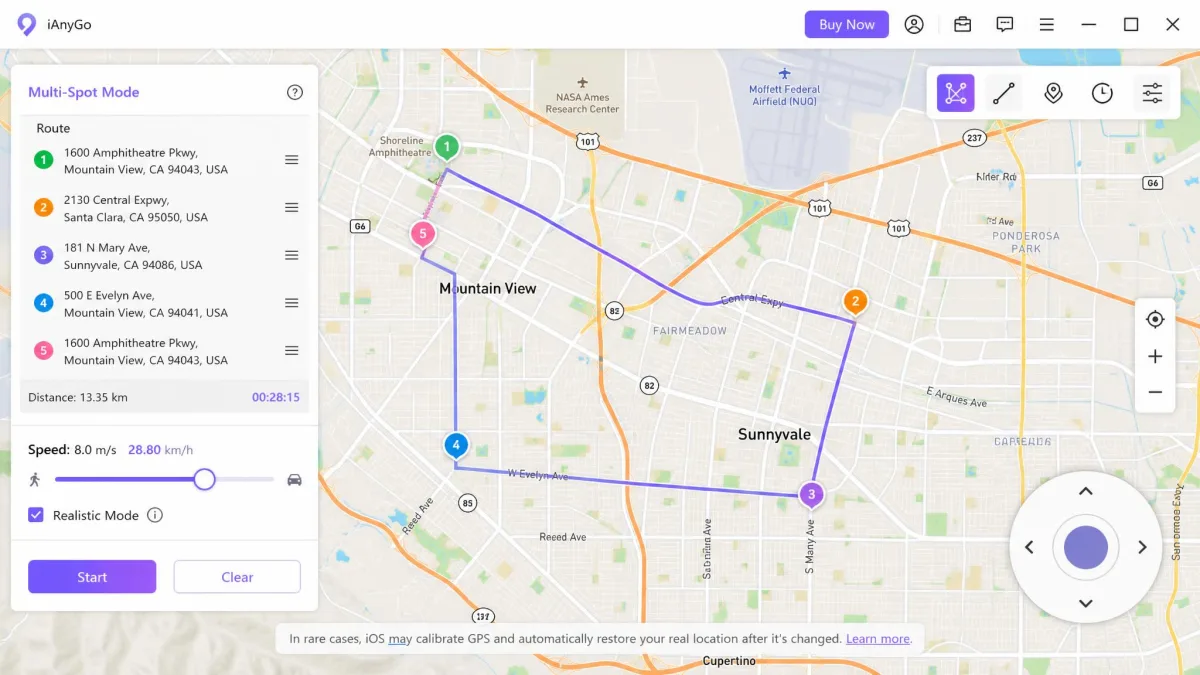Open the feedback message icon

click(x=1005, y=25)
